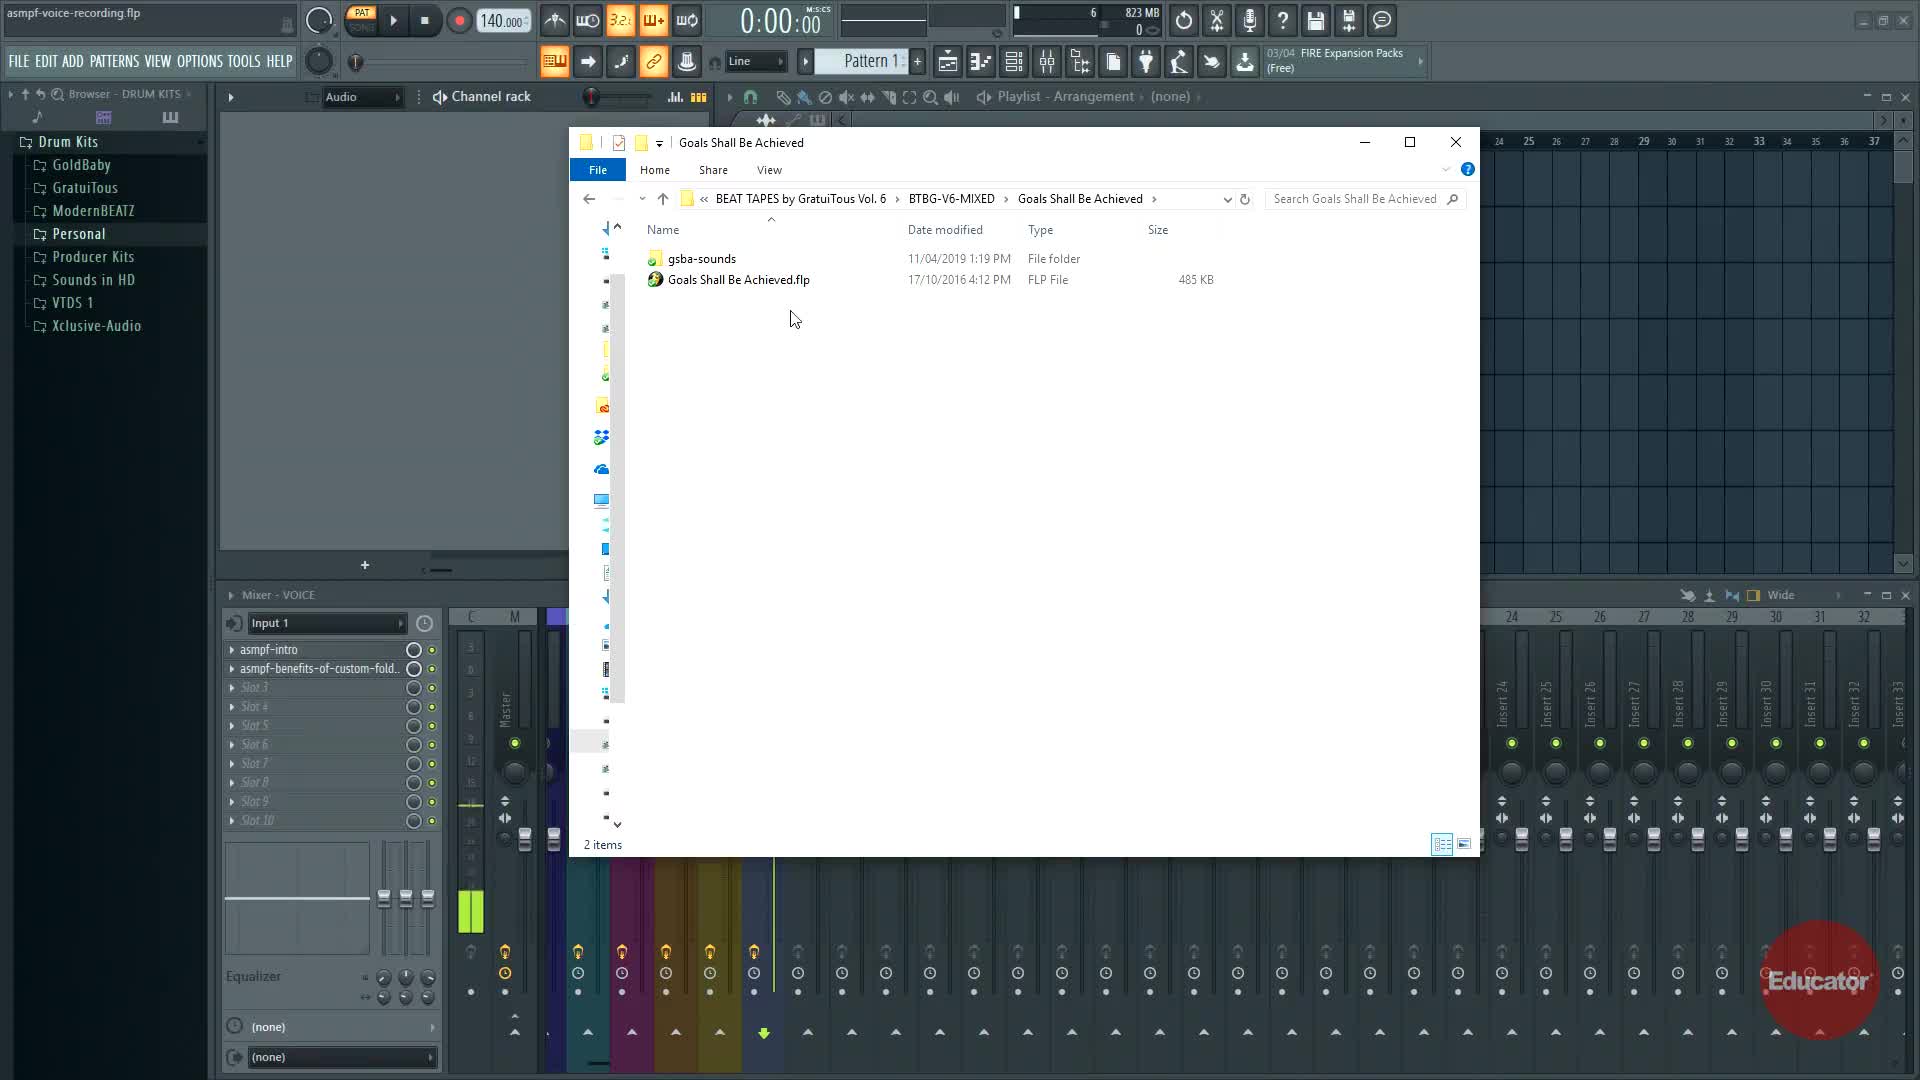Screen dimensions: 1920x1080
Task: Open the Channel rack view icon
Action: (1013, 62)
